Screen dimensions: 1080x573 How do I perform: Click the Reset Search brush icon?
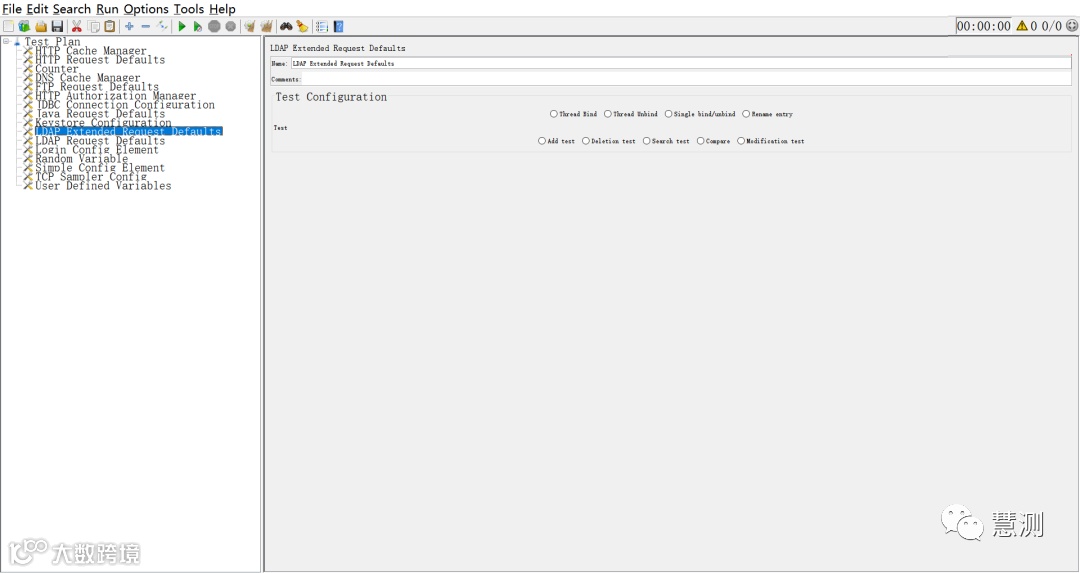(x=302, y=26)
